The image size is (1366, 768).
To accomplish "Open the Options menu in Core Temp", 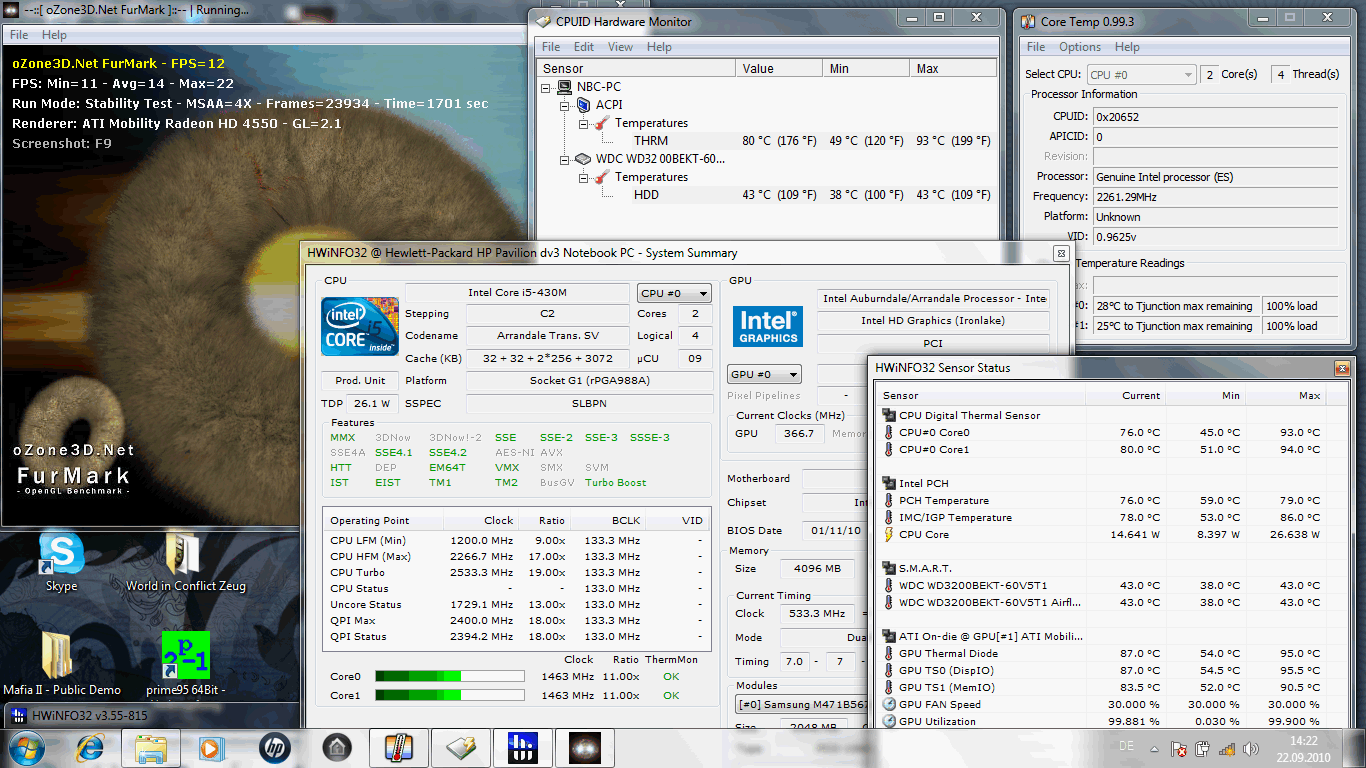I will coord(1080,47).
